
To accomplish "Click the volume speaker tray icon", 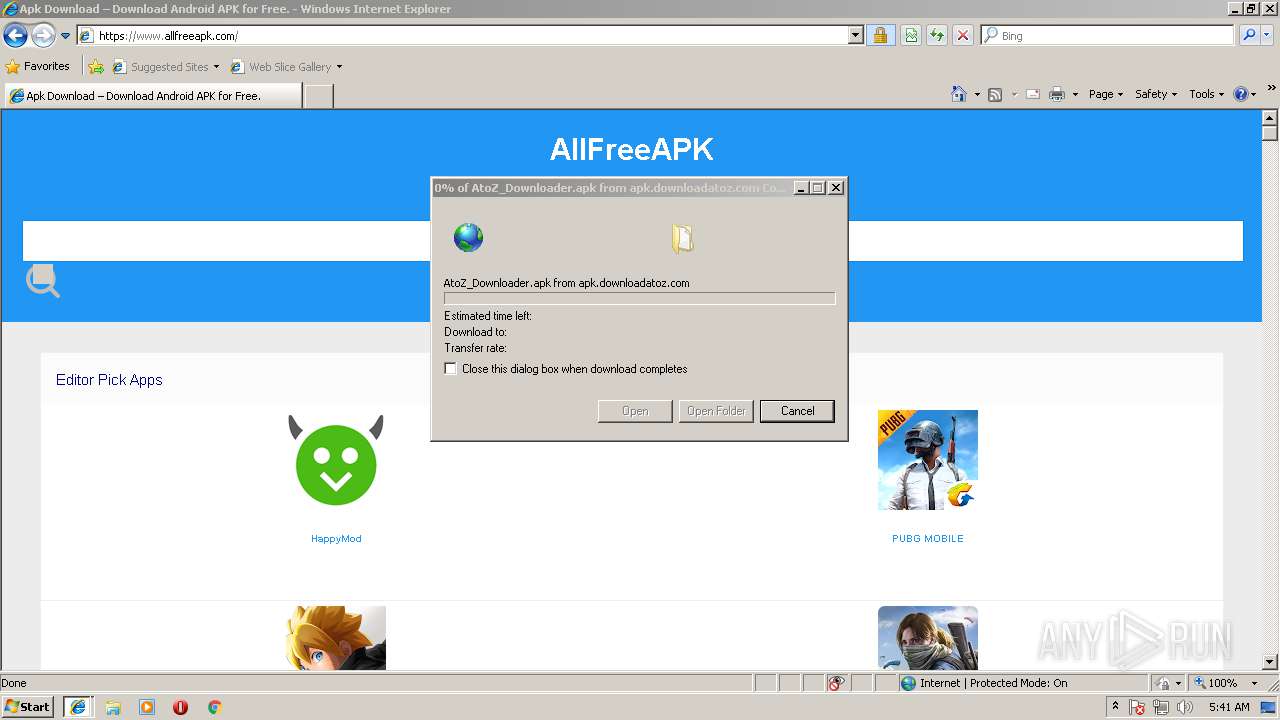I will pyautogui.click(x=1185, y=707).
